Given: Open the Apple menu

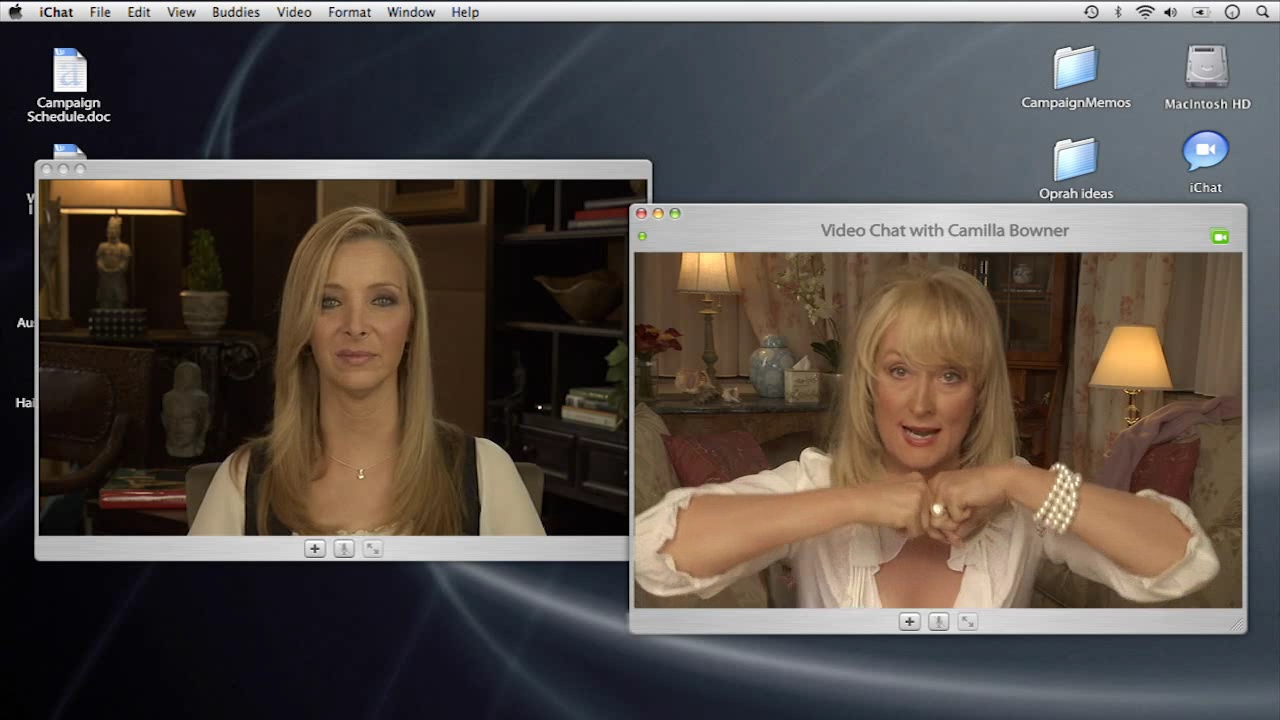Looking at the screenshot, I should tap(15, 12).
